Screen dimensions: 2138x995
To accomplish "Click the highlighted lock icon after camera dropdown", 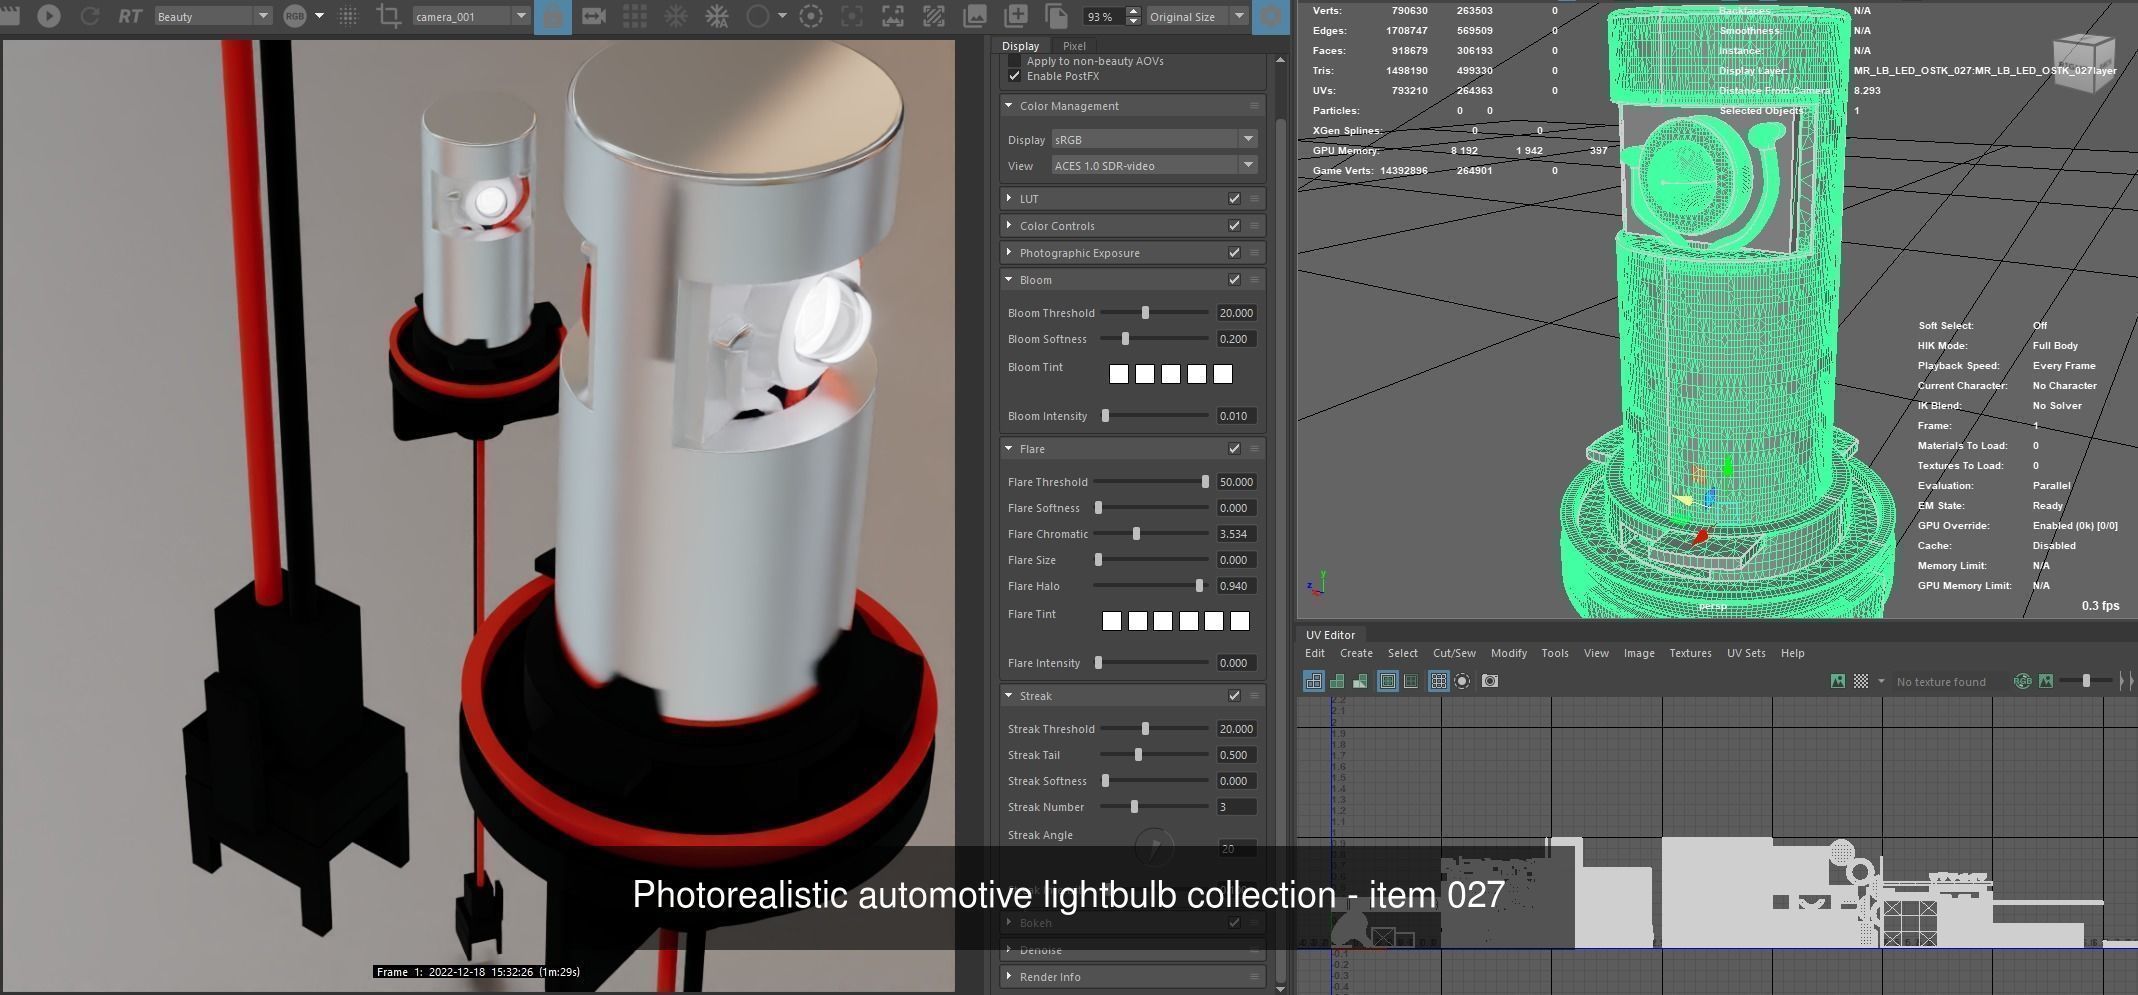I will [553, 16].
